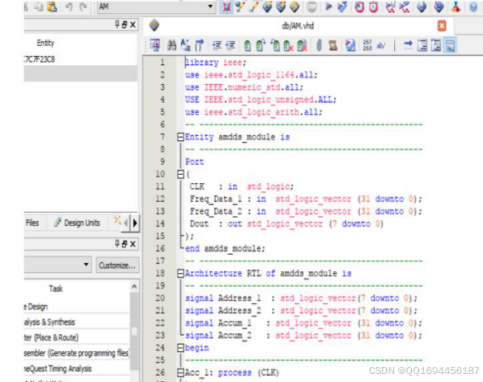Click the 'library ieee;' line in editor
The image size is (483, 382).
216,62
